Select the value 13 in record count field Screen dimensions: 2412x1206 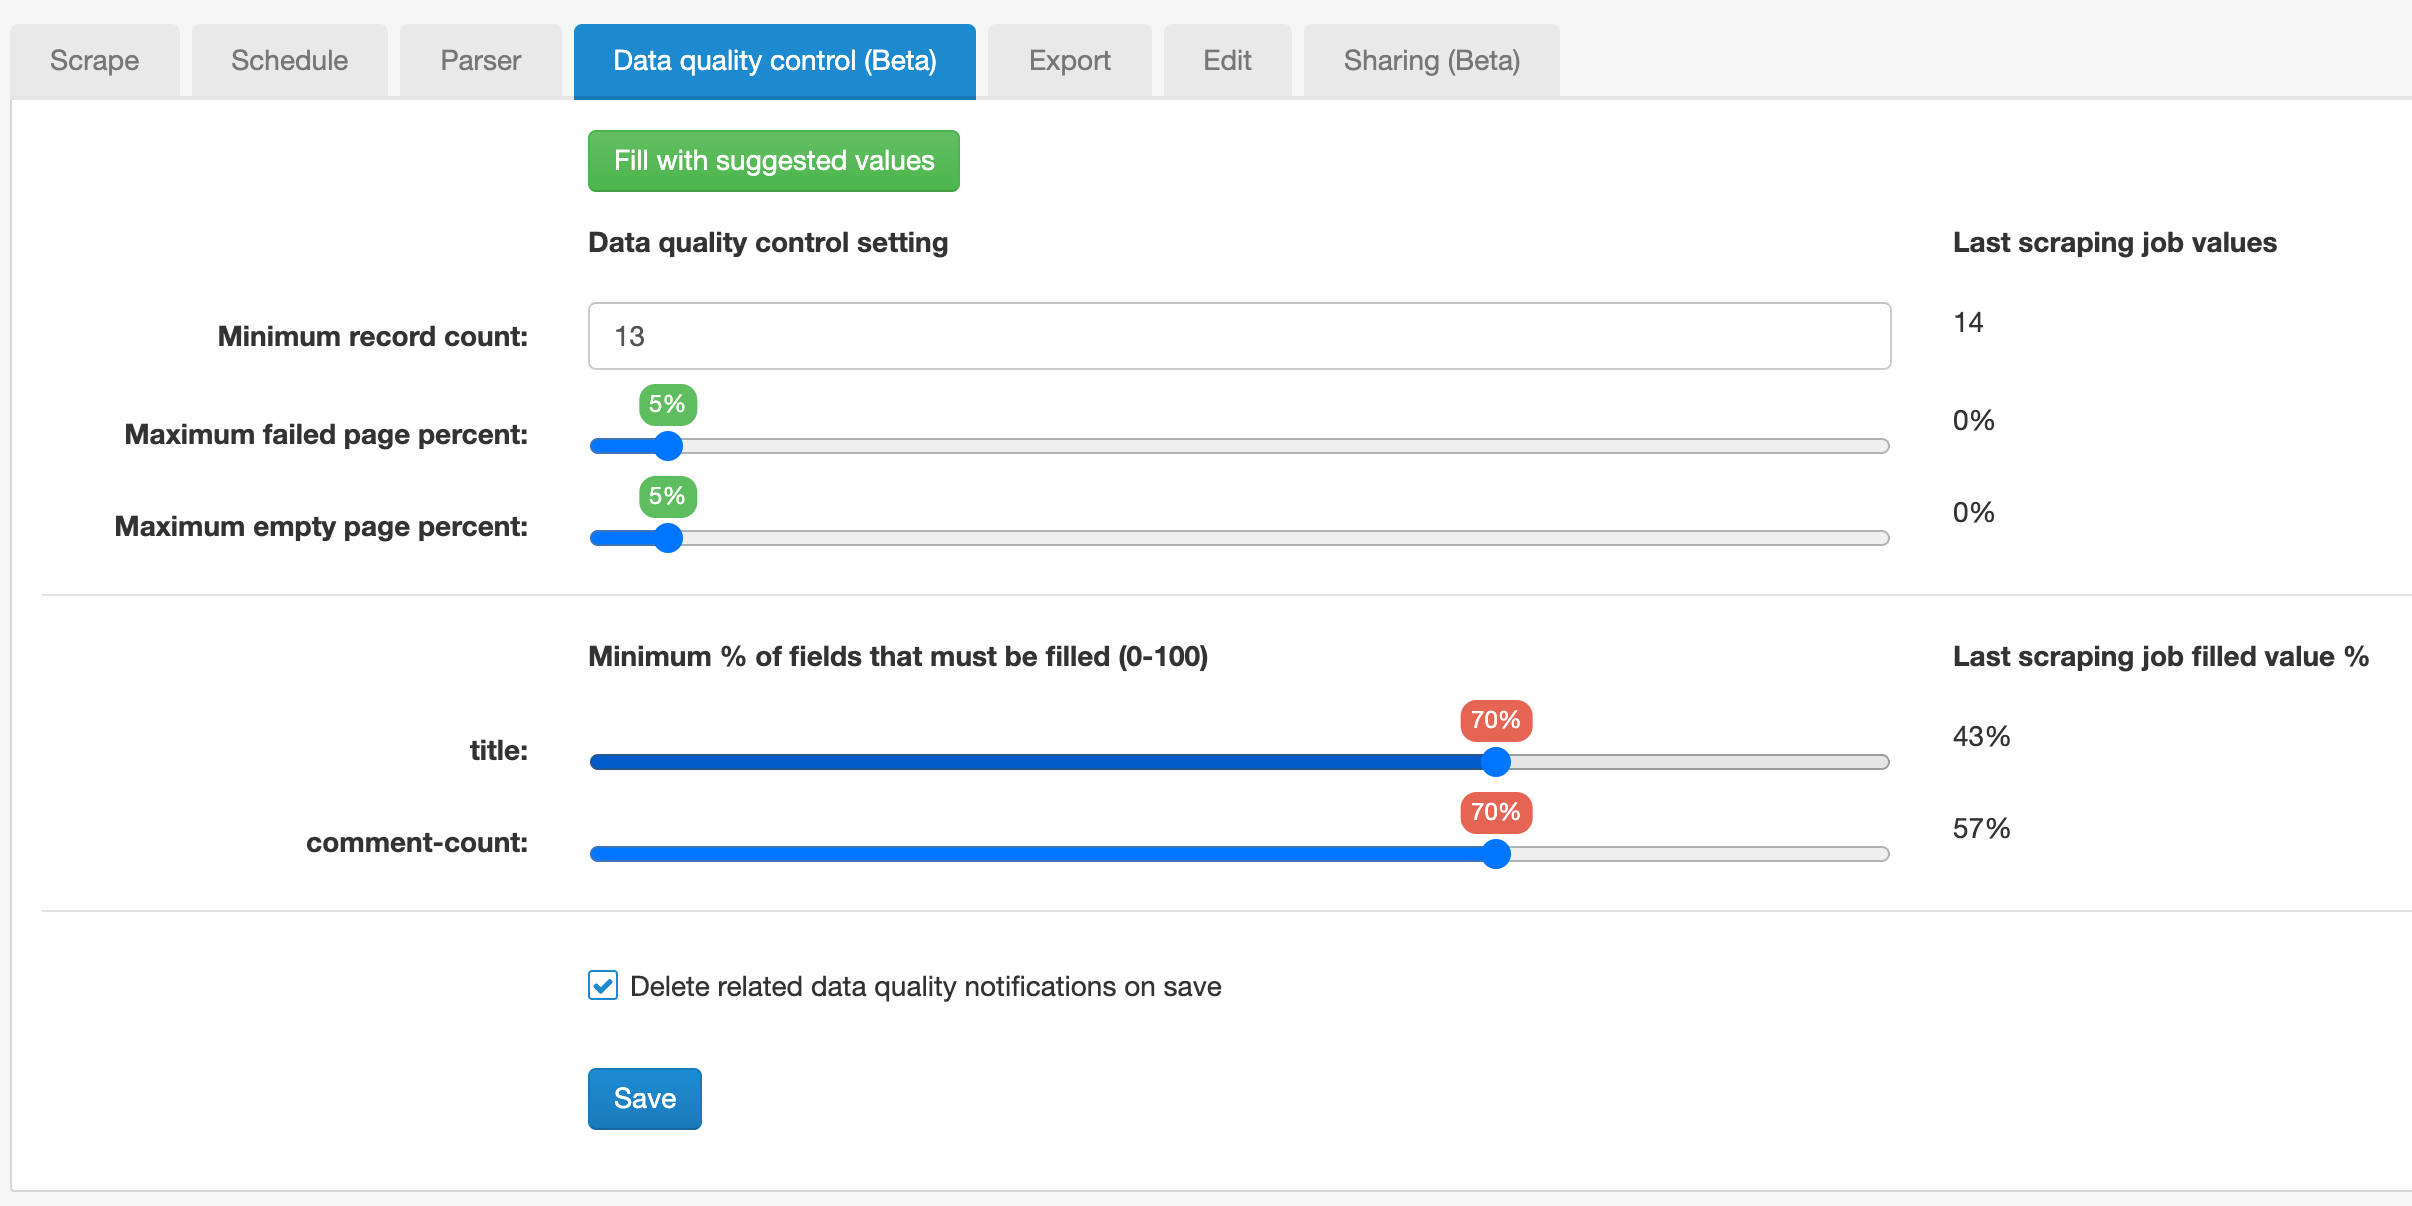630,336
